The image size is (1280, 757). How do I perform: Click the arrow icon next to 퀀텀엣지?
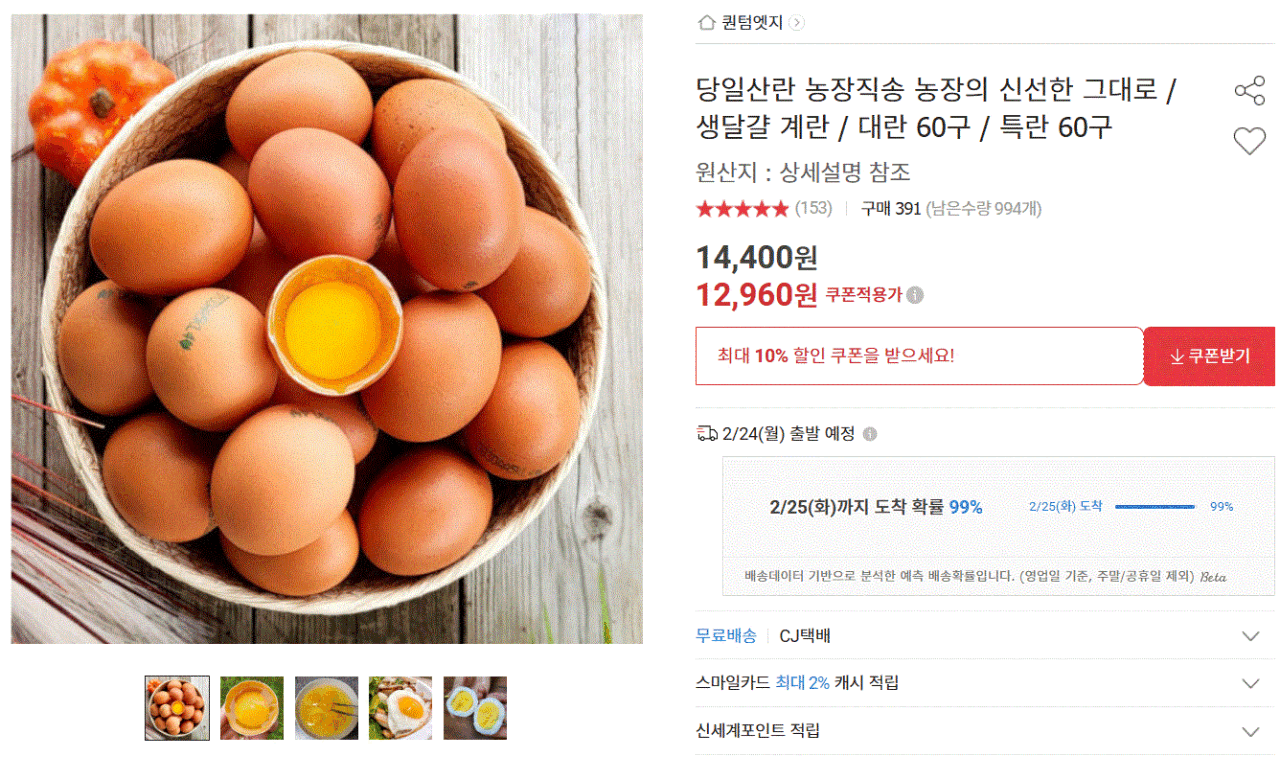[x=797, y=22]
